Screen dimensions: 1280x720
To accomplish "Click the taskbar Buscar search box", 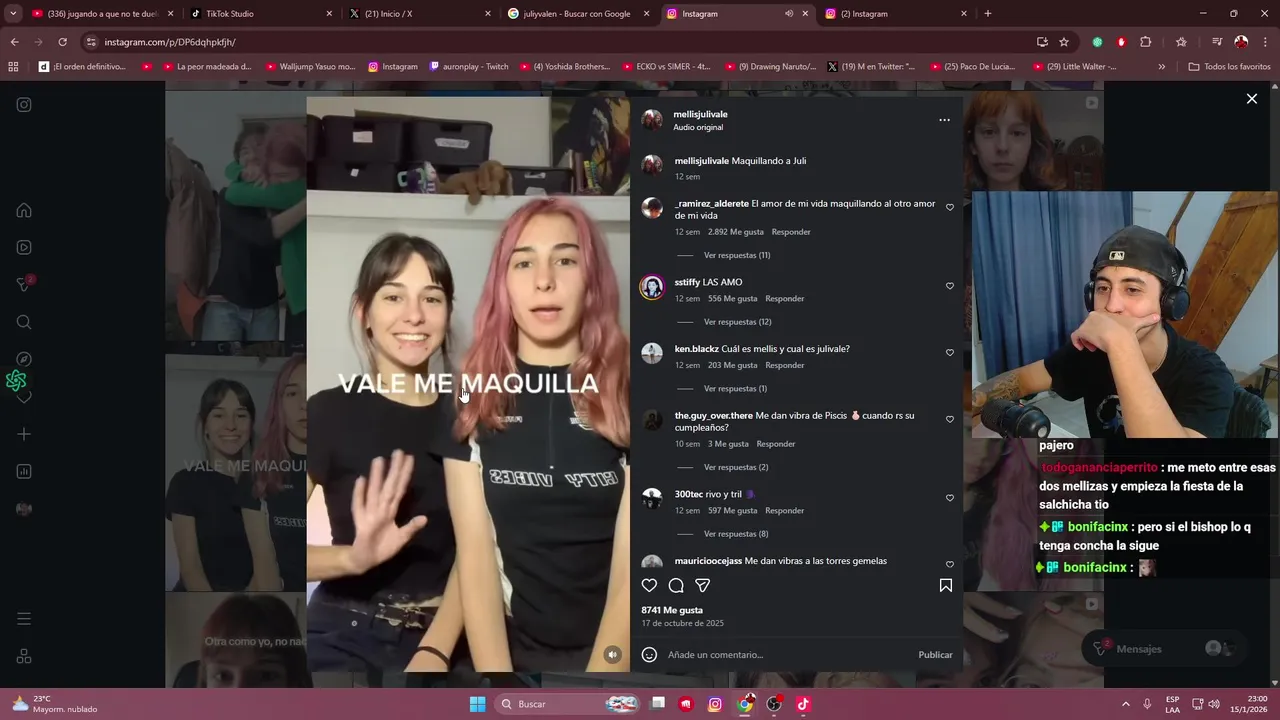I will 567,704.
